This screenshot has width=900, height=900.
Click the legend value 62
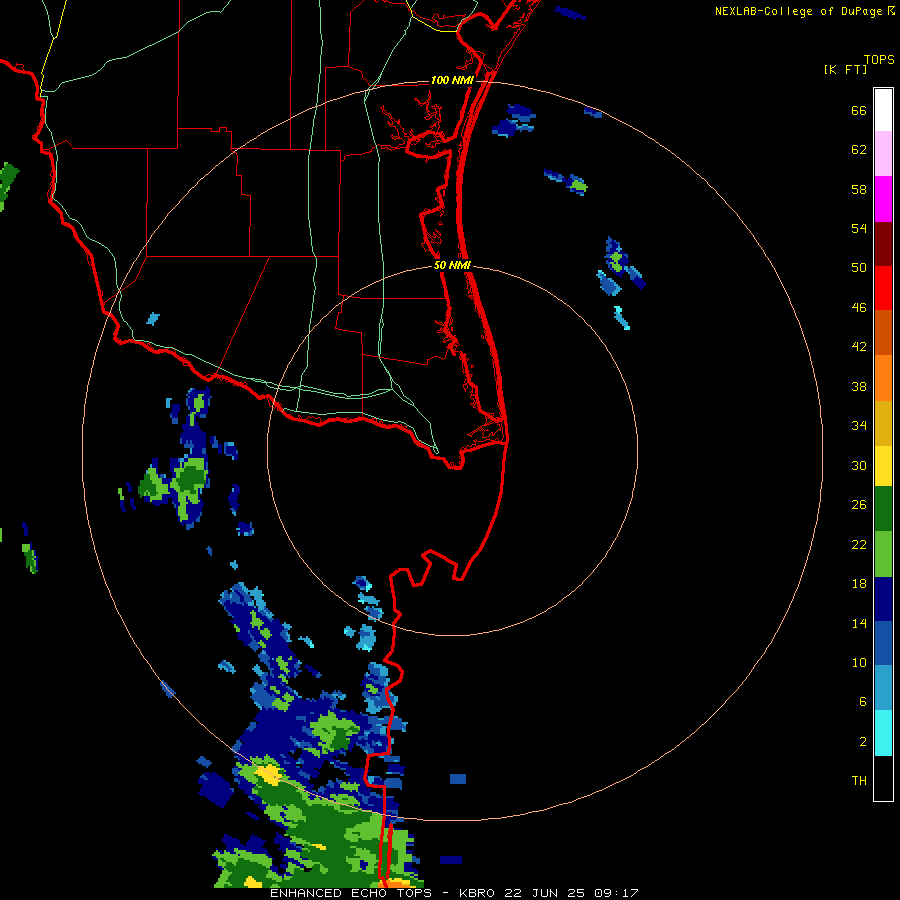click(859, 150)
